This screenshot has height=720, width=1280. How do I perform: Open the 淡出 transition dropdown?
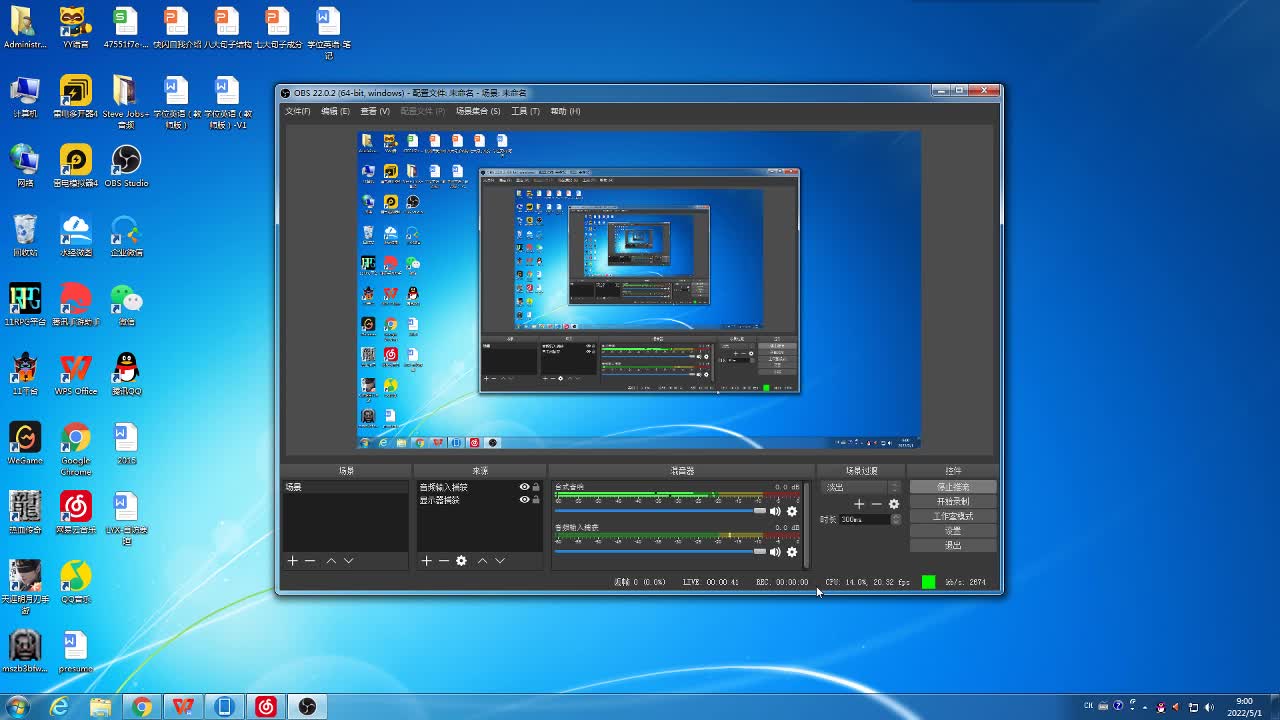click(860, 487)
